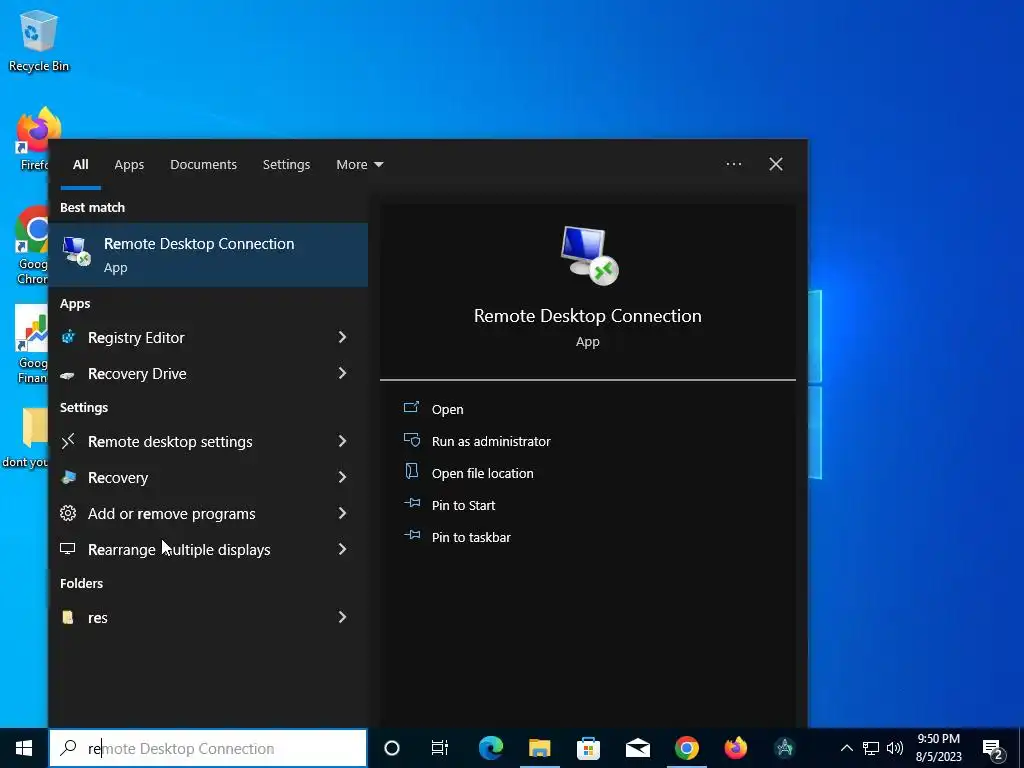Click the monitor icon beside Rearrange multiple displays
Image resolution: width=1024 pixels, height=768 pixels.
click(x=68, y=549)
